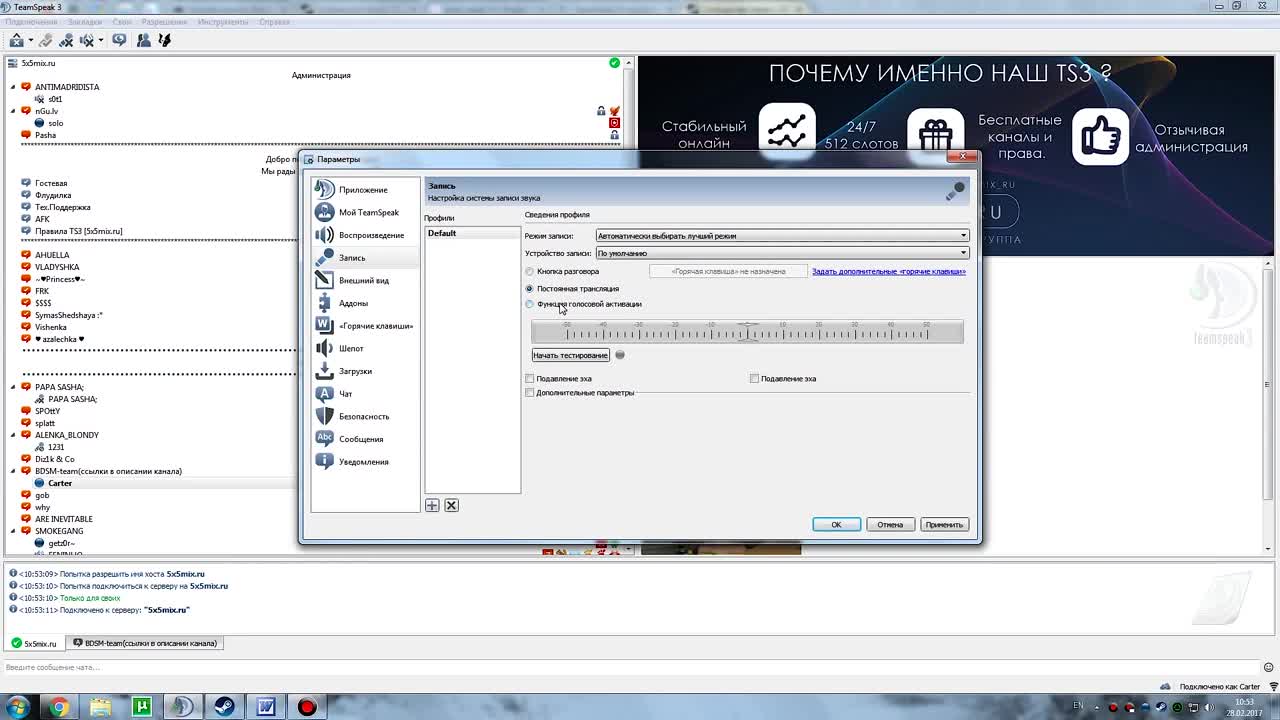The image size is (1280, 720).
Task: Open the Уведомления notifications section
Action: 365,462
